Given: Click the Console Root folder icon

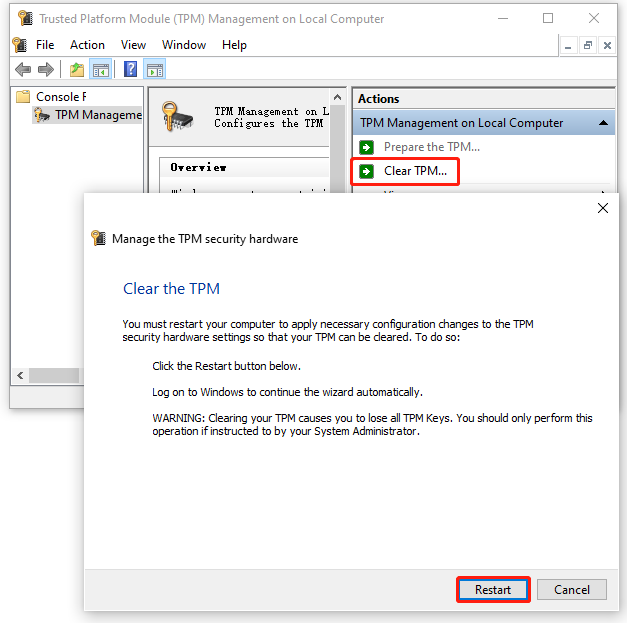Looking at the screenshot, I should [x=23, y=96].
